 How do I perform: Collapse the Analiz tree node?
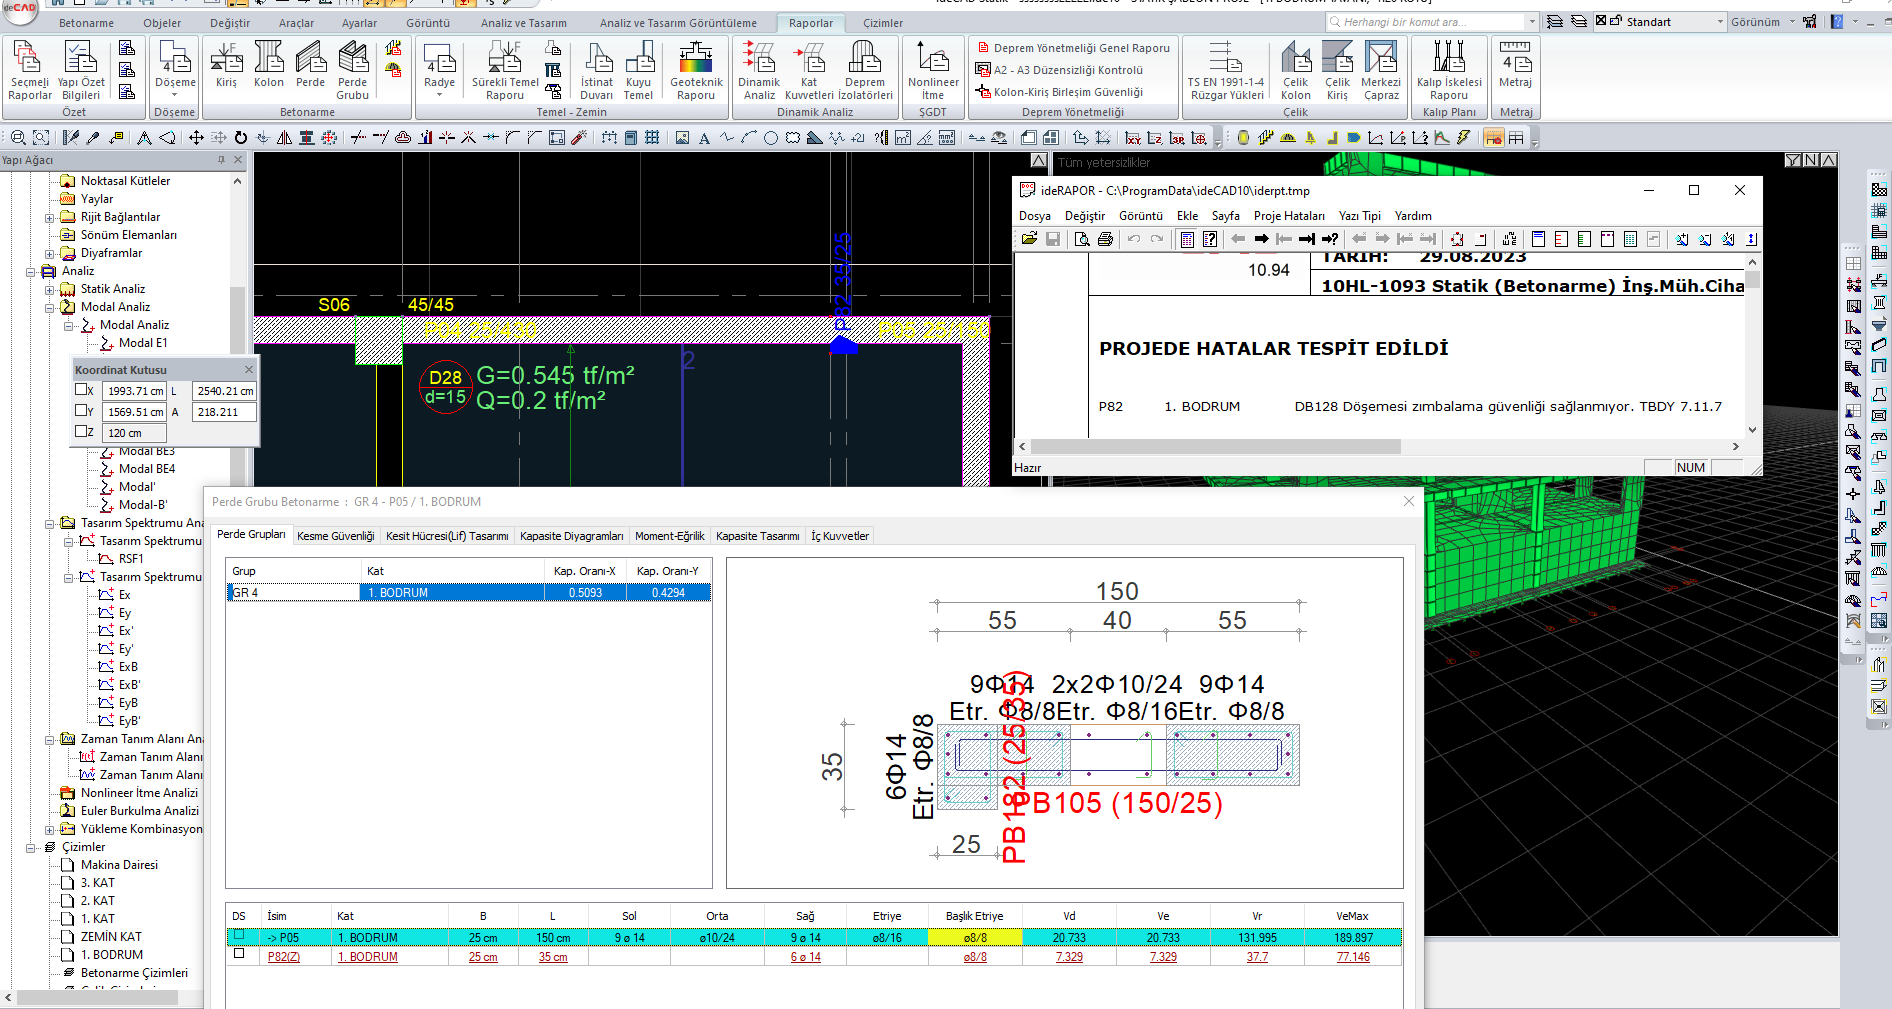pos(31,271)
